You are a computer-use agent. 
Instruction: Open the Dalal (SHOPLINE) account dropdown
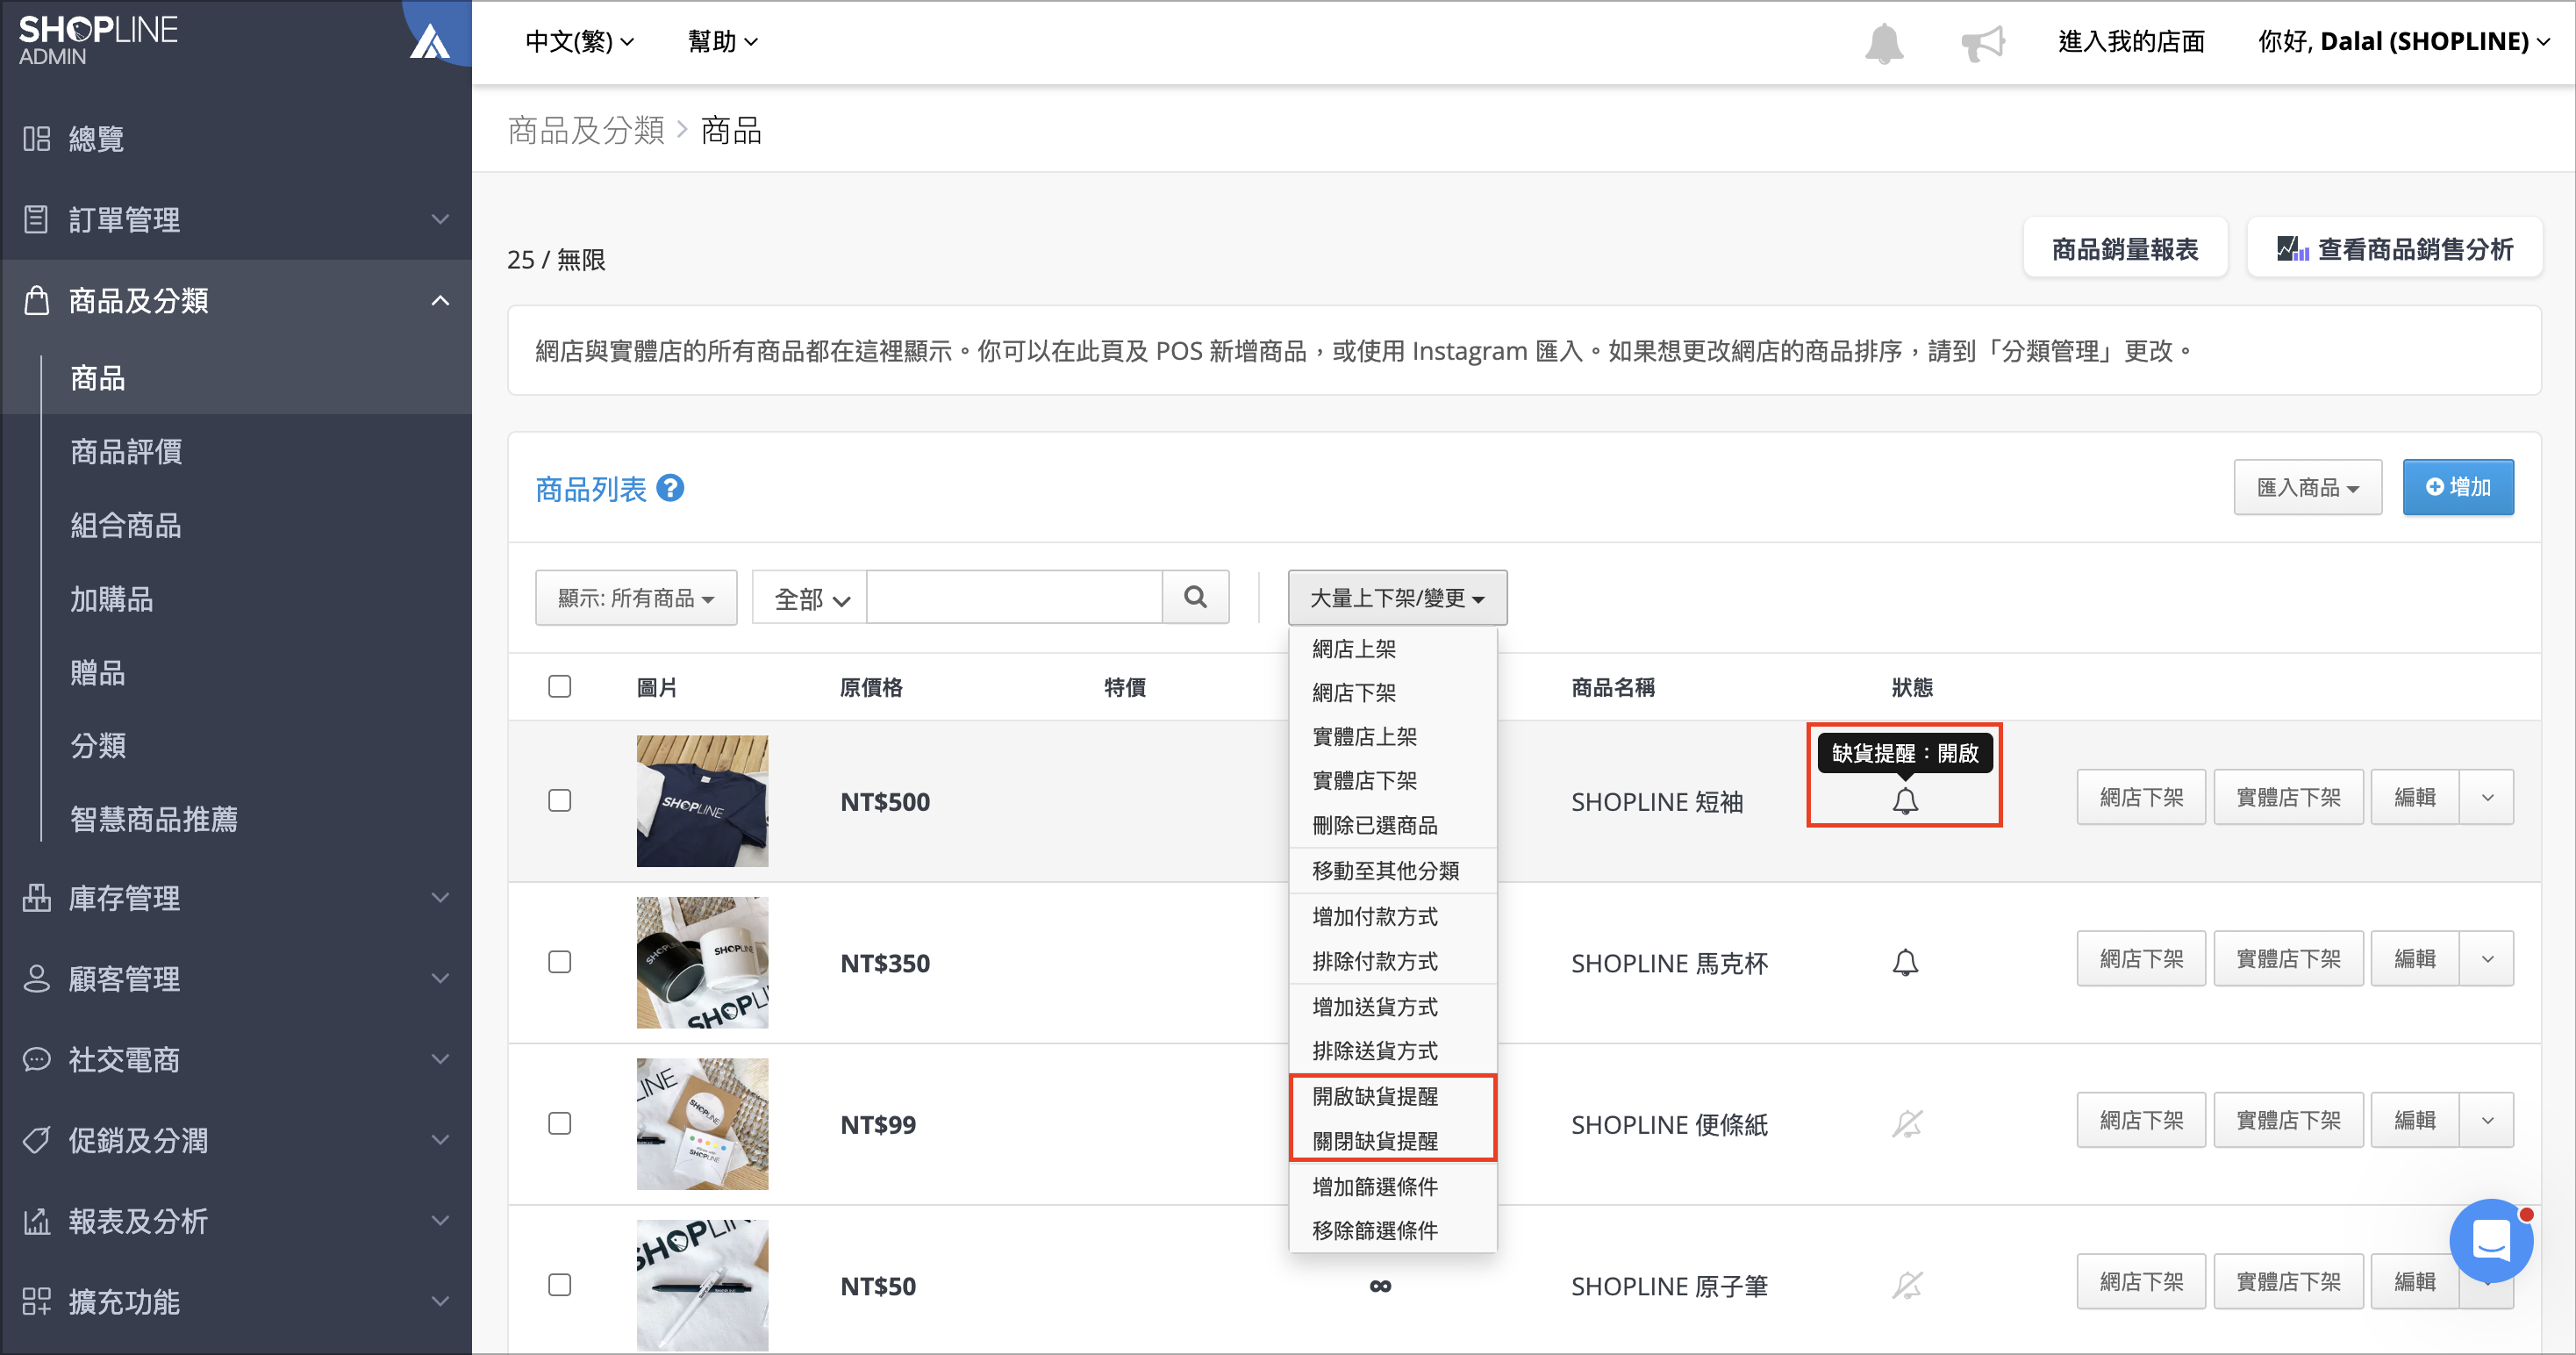(2404, 42)
